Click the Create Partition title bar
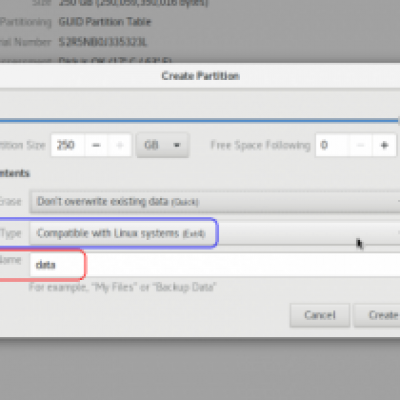Viewport: 400px width, 400px height. (200, 76)
